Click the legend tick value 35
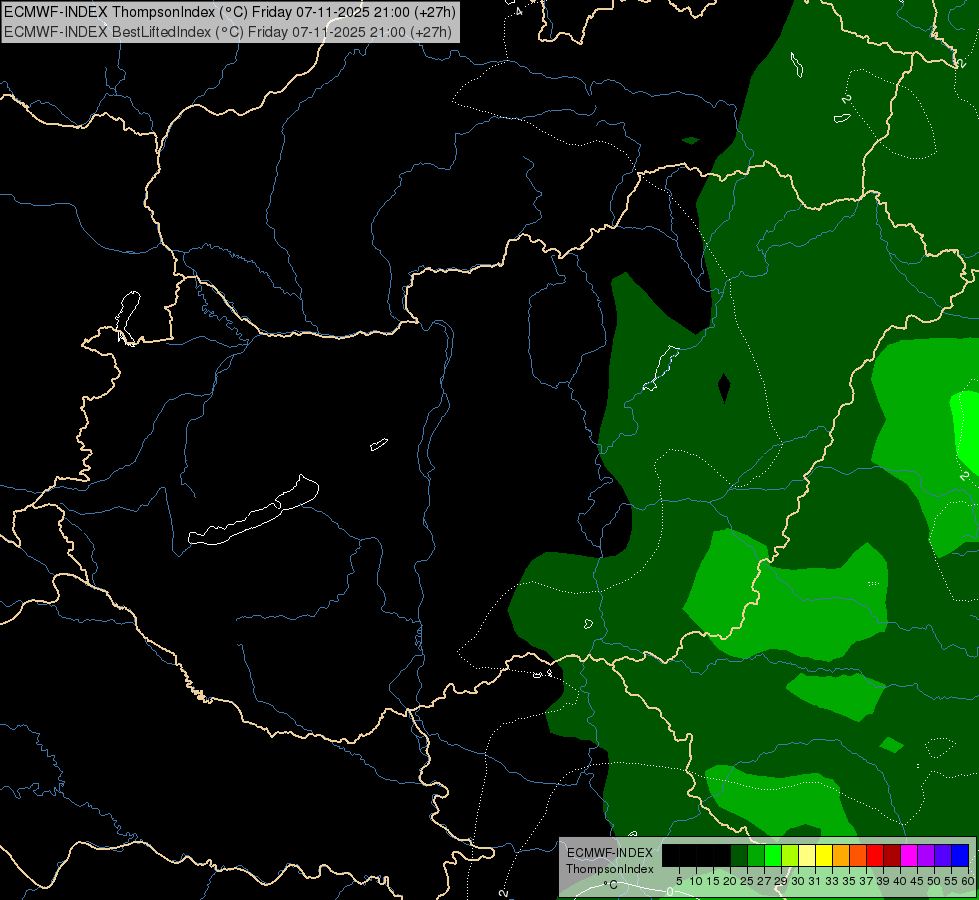The height and width of the screenshot is (900, 979). pyautogui.click(x=849, y=881)
